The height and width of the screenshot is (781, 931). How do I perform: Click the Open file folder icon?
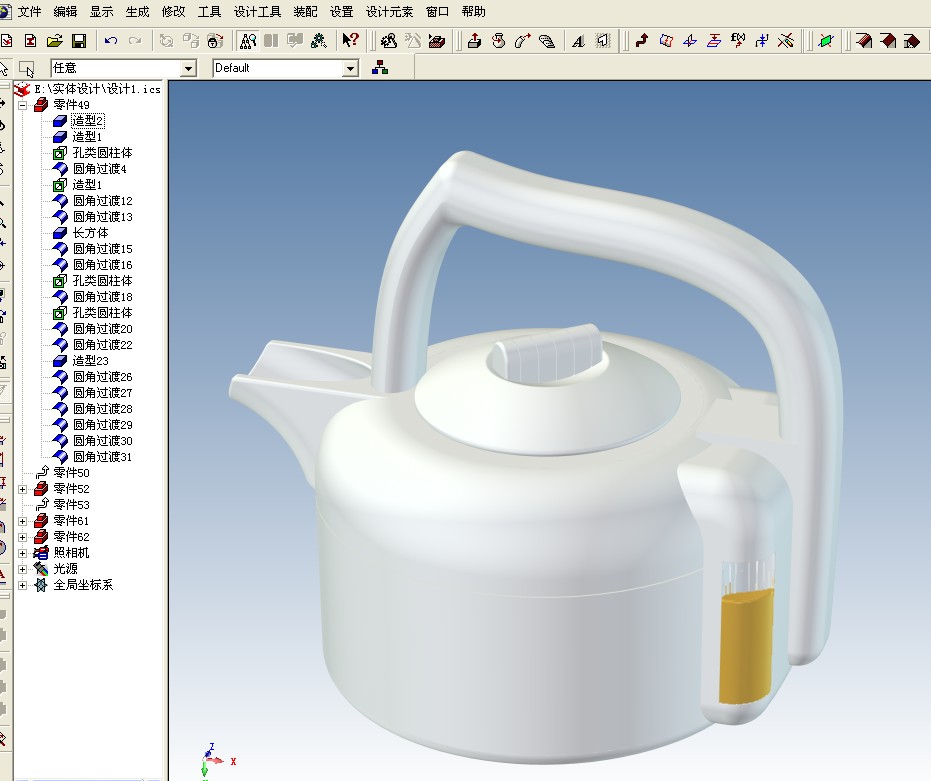[55, 41]
